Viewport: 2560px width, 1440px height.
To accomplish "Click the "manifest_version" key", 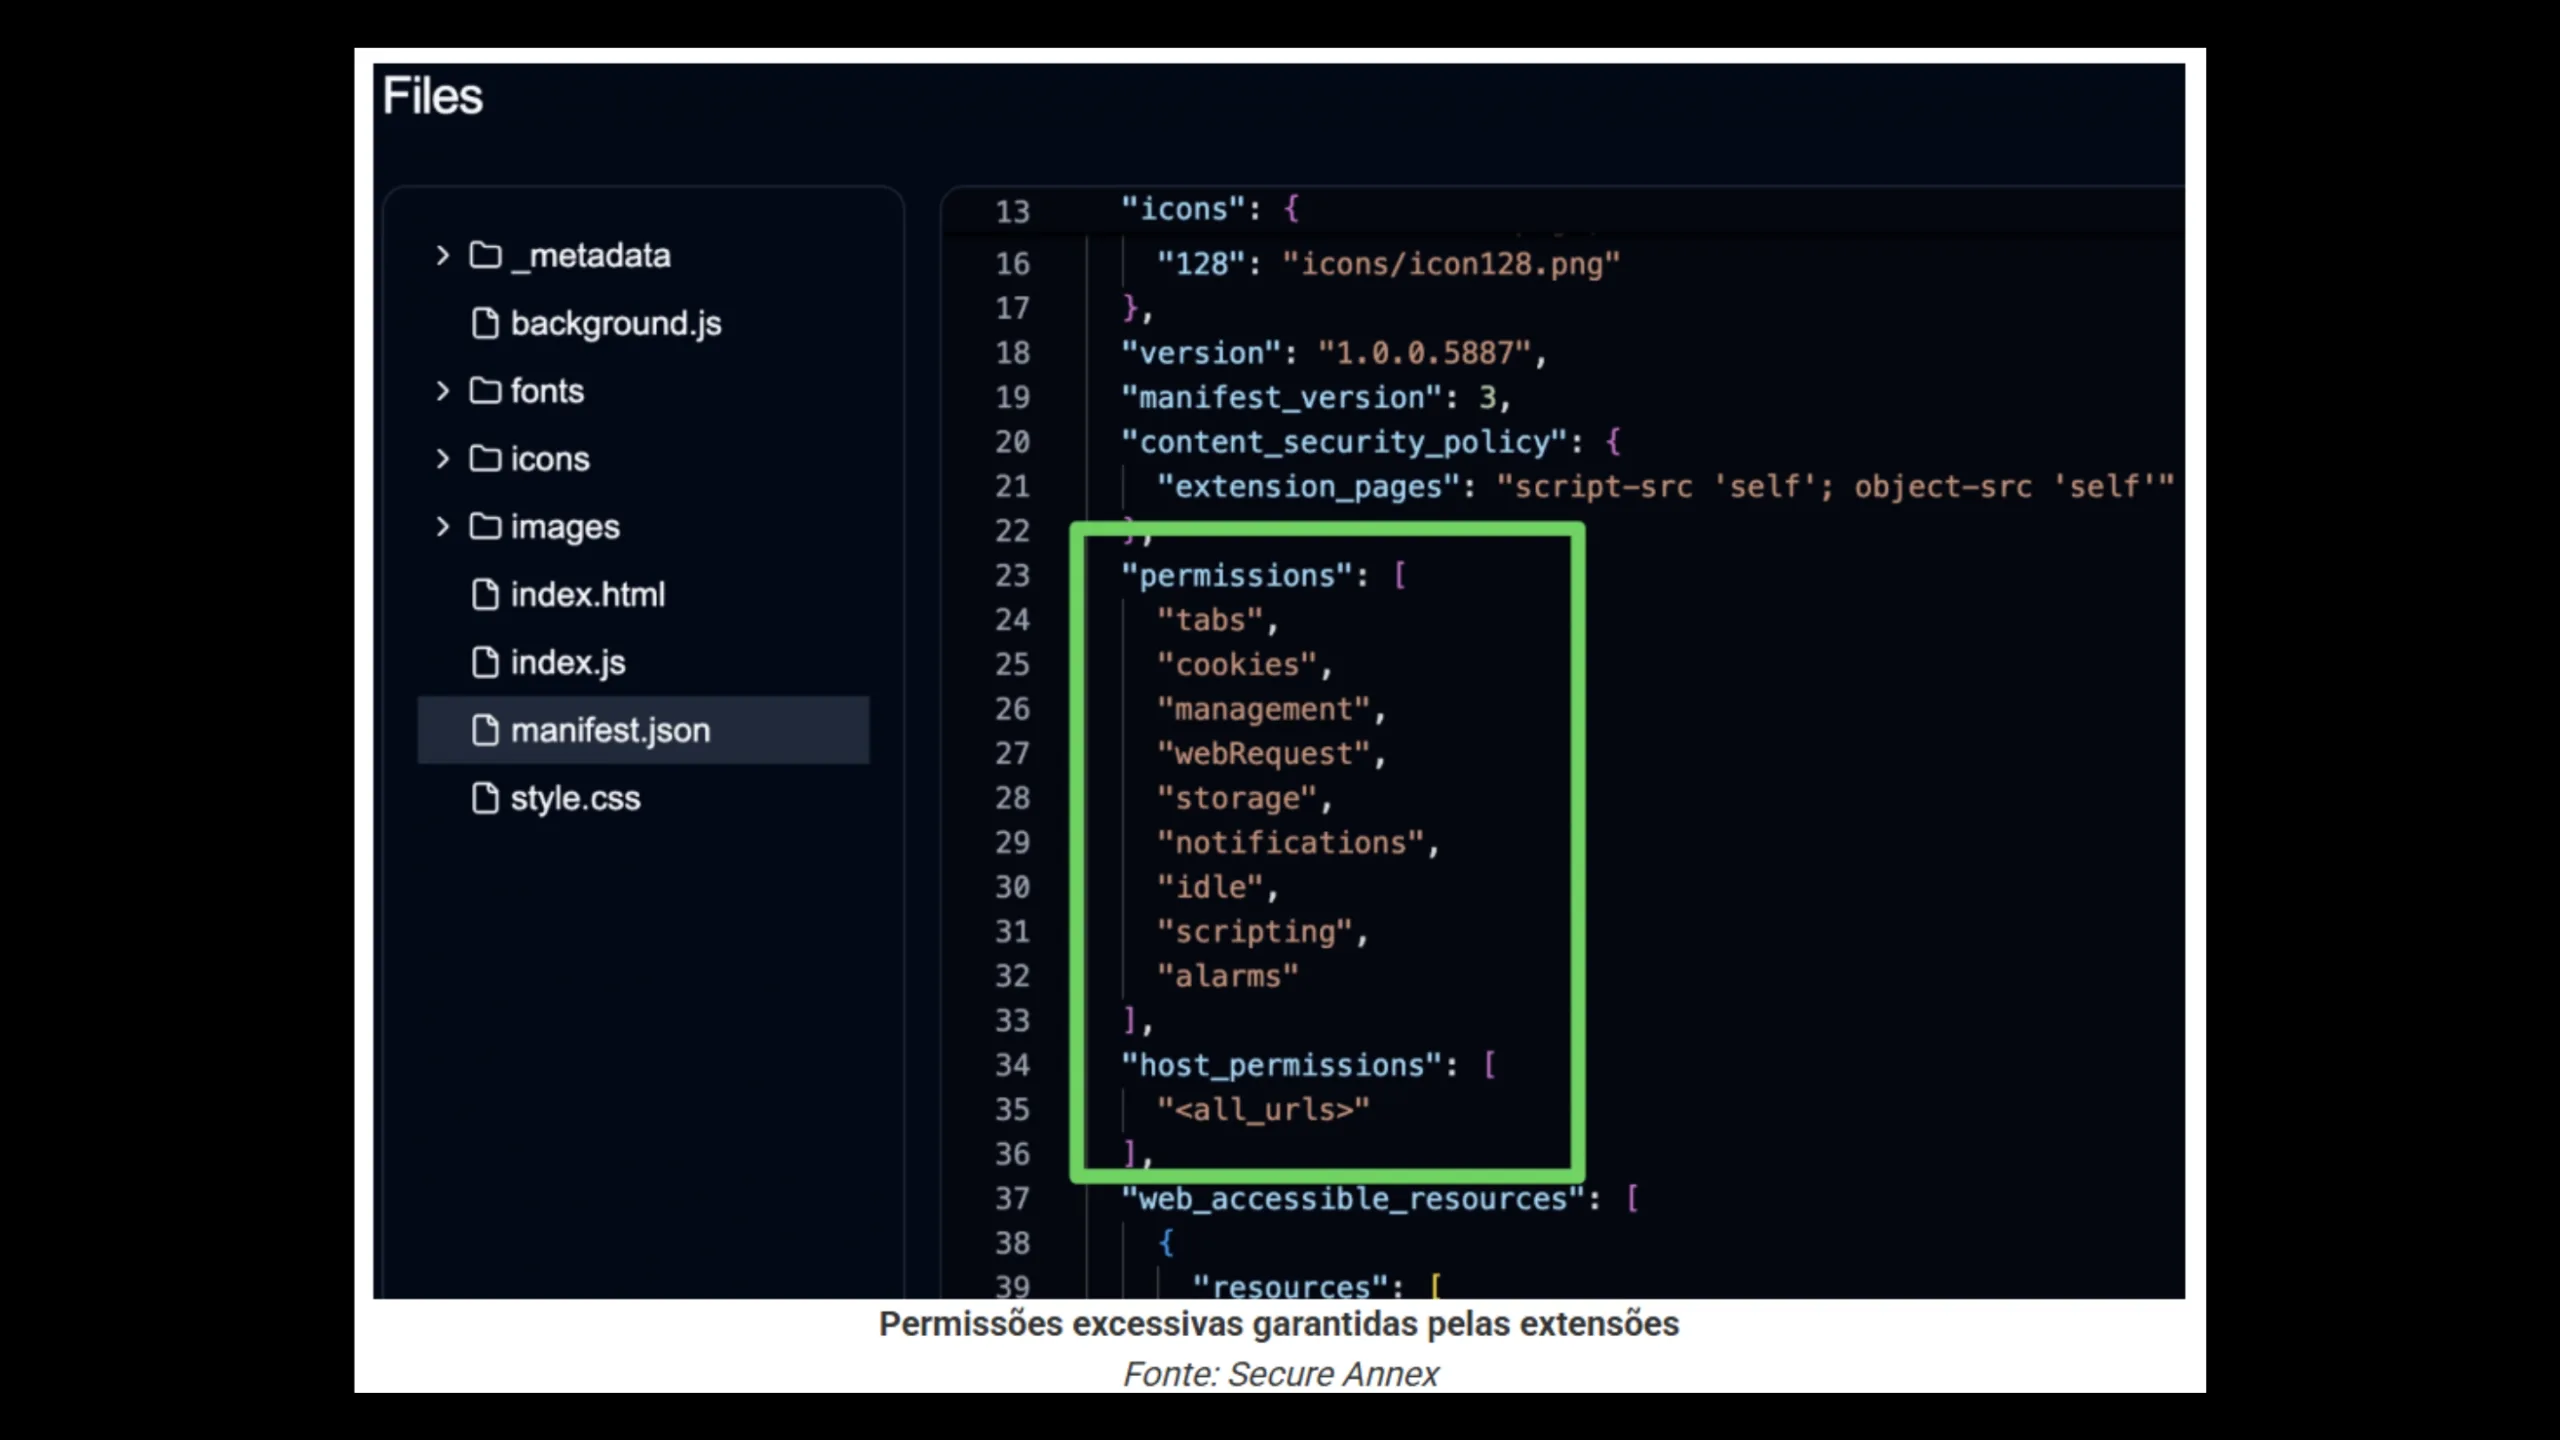I will click(x=1281, y=399).
